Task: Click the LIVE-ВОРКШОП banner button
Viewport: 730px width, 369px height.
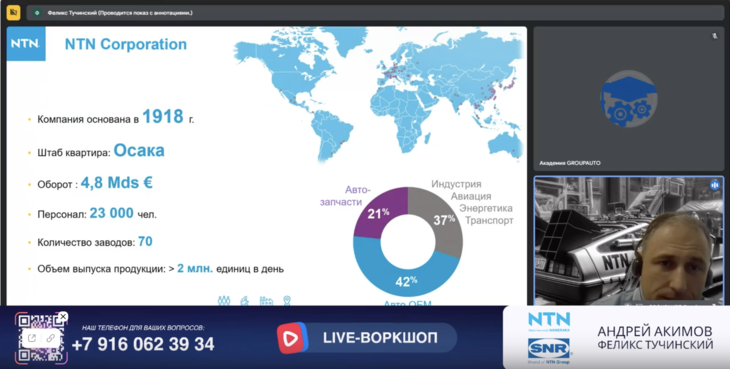Action: tap(367, 338)
